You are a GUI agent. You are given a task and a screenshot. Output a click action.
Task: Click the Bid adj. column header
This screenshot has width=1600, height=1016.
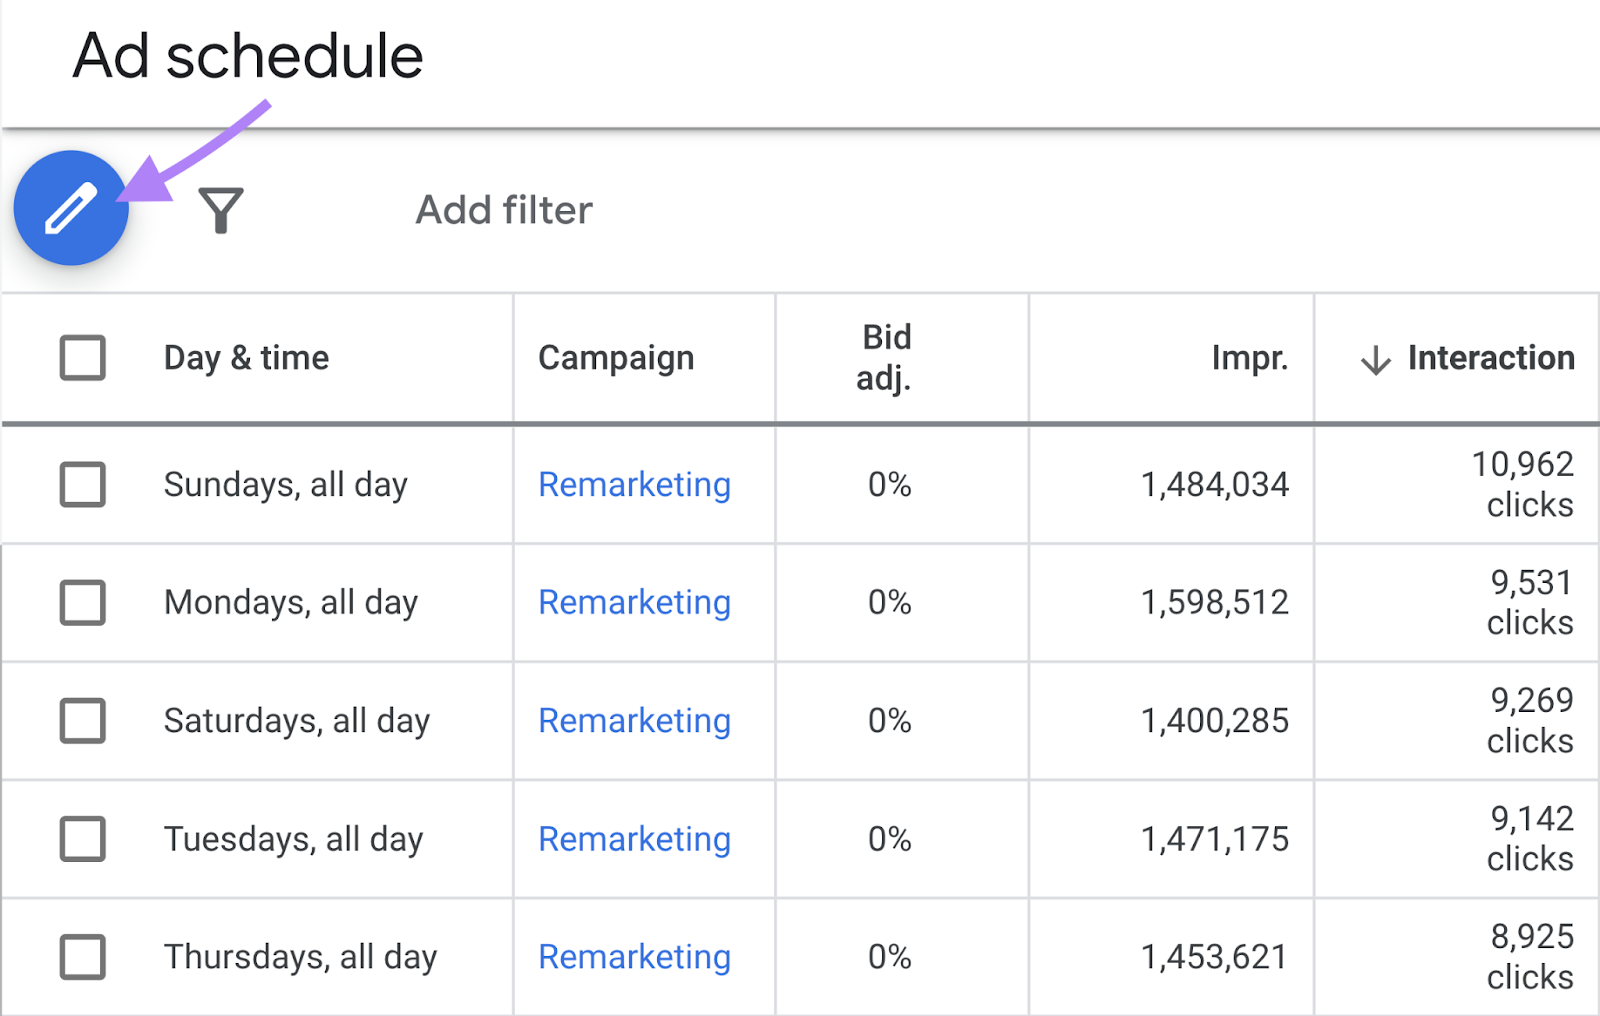pos(884,358)
